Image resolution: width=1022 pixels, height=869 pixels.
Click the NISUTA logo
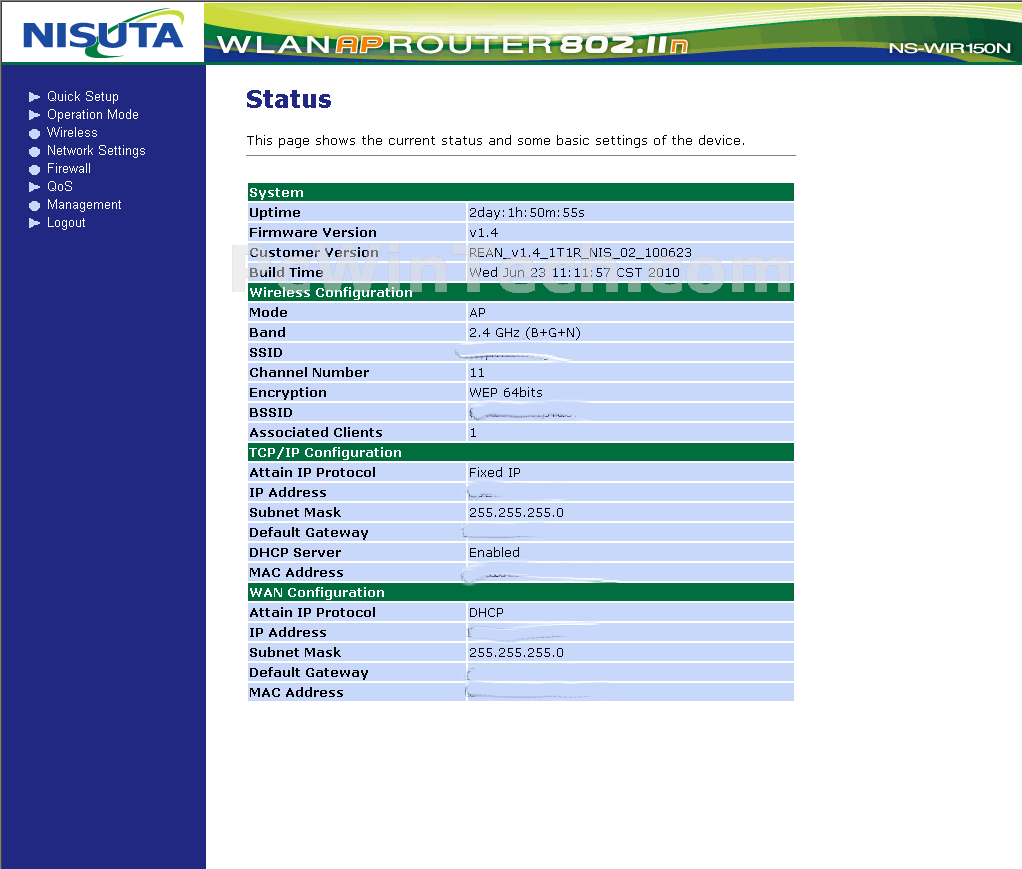pos(103,34)
